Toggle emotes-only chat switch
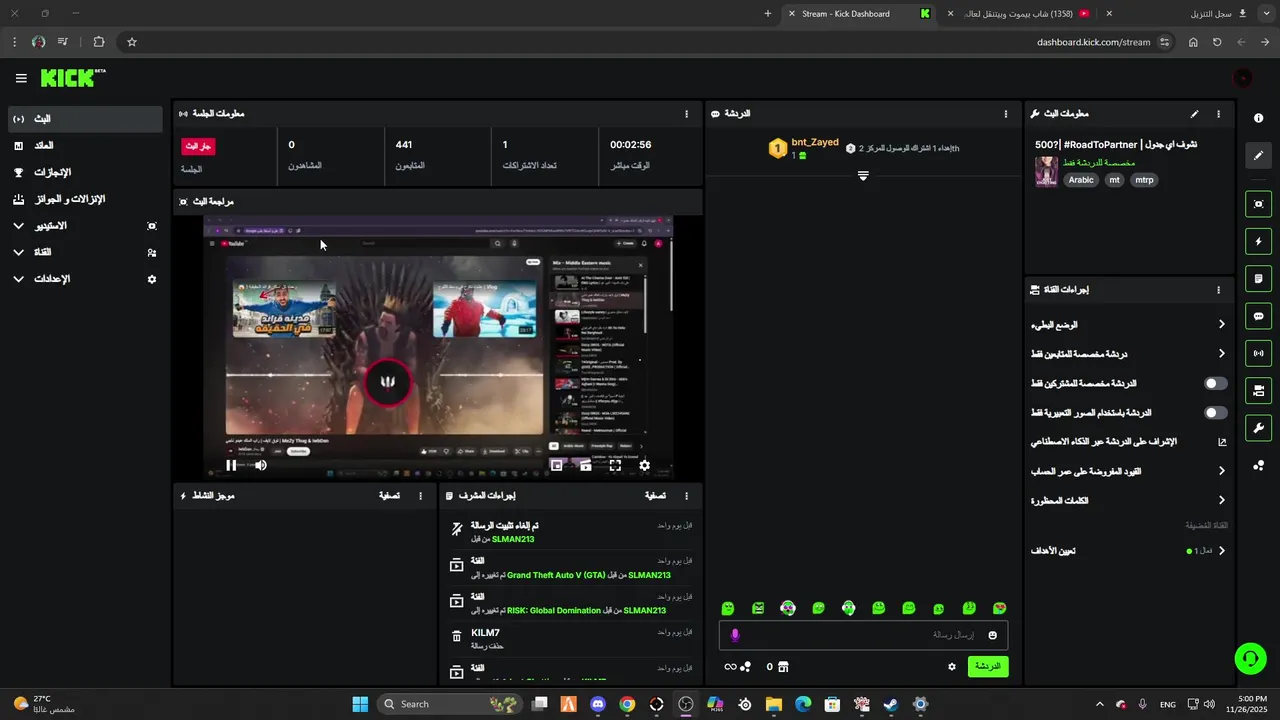1280x720 pixels. (1215, 412)
